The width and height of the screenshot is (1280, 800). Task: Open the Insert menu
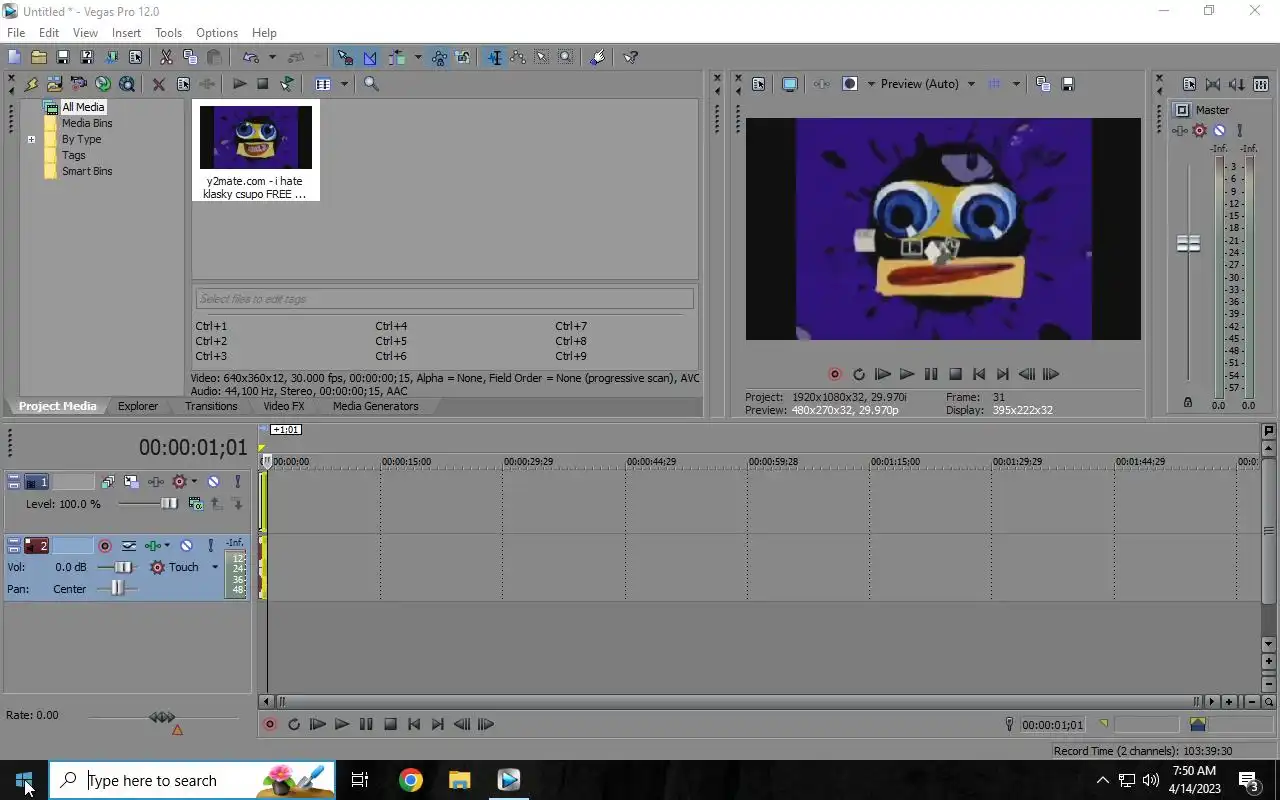click(126, 33)
